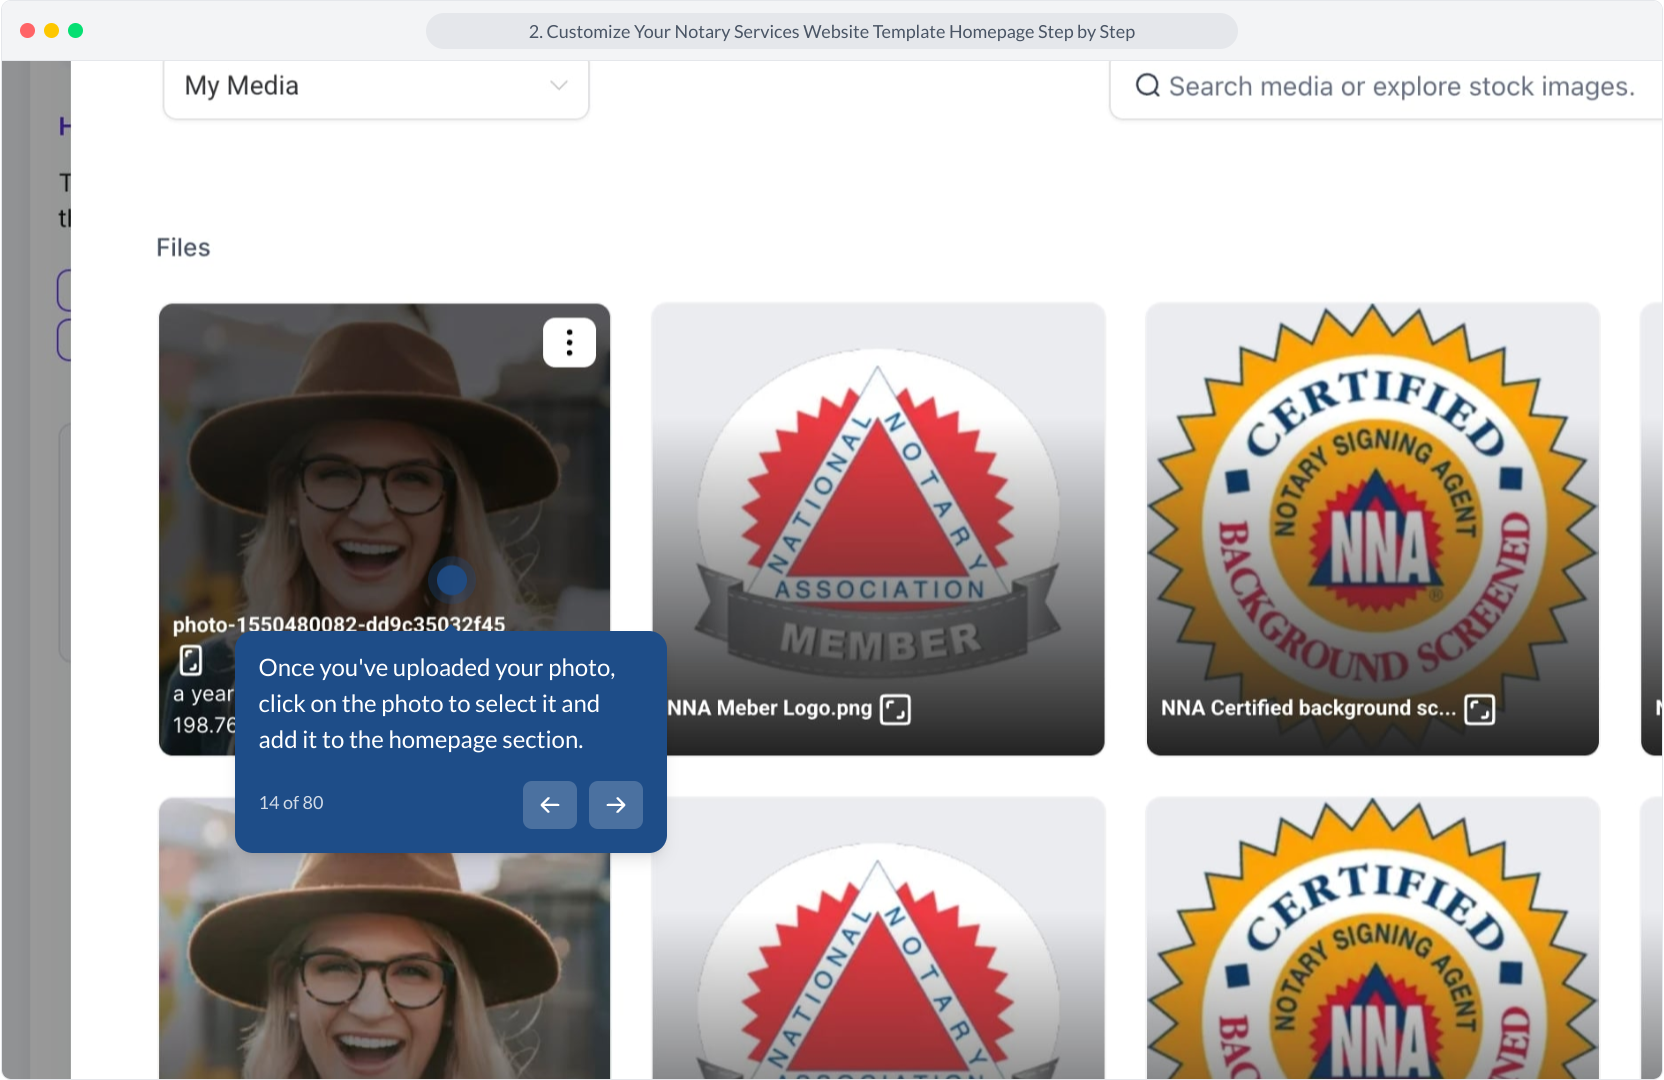Click the pulsing blue hotspot on the photo
This screenshot has height=1080, width=1664.
point(452,580)
